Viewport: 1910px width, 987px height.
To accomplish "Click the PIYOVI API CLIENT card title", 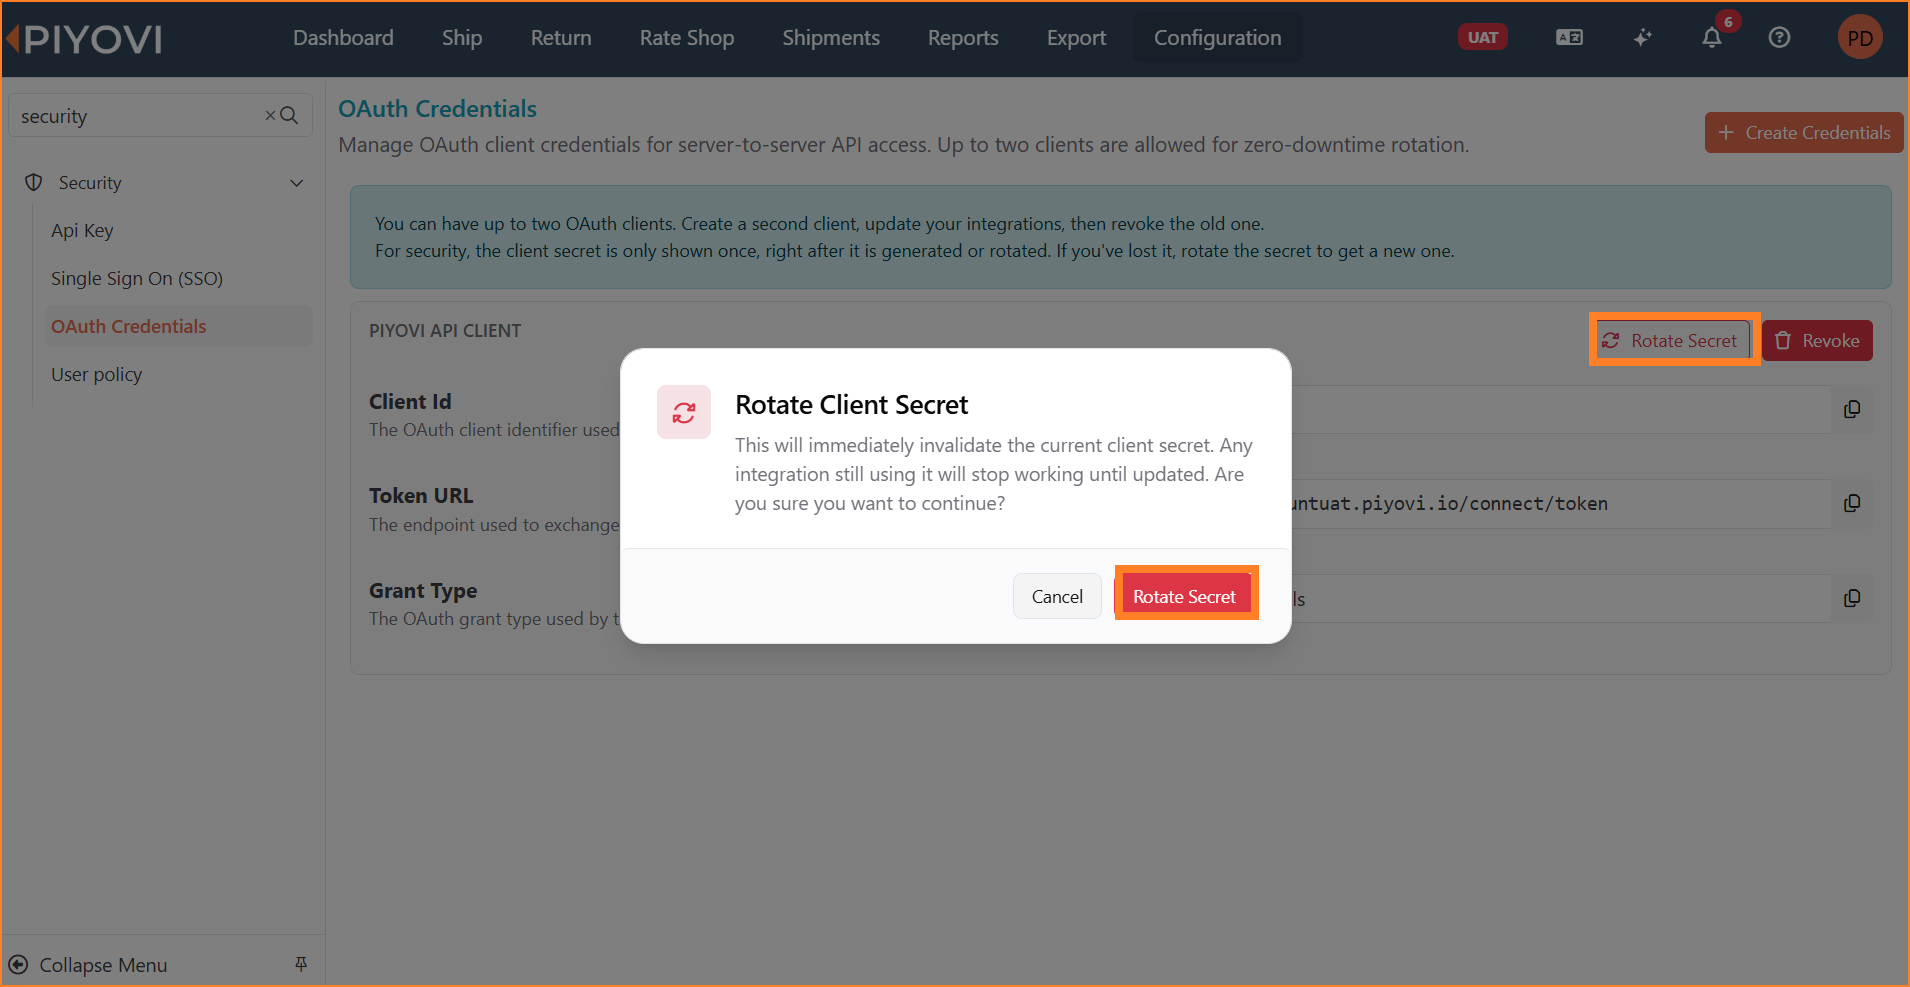I will (x=445, y=331).
